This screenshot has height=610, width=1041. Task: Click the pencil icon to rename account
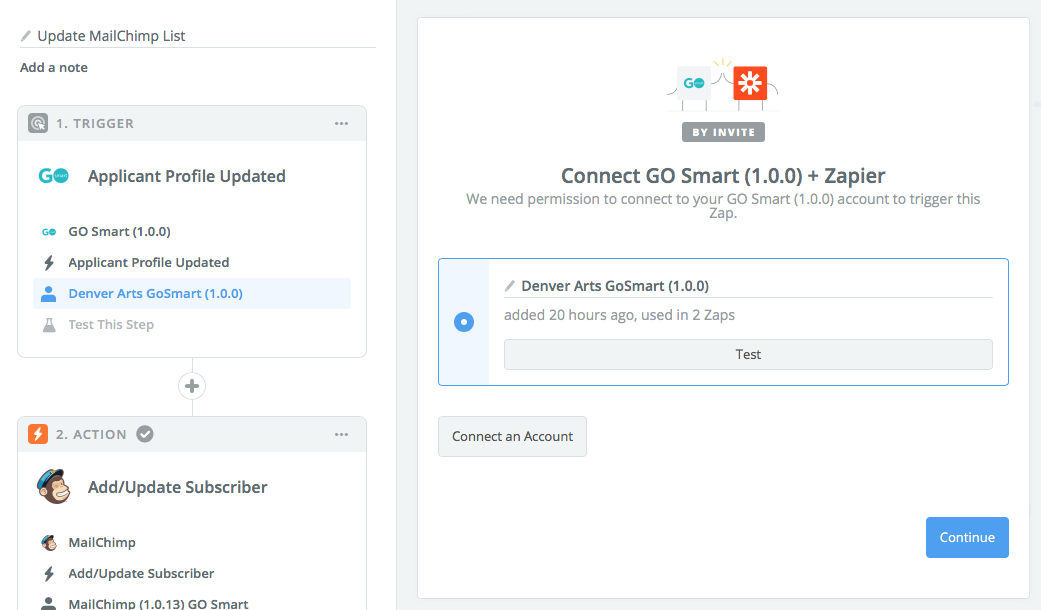coord(510,286)
